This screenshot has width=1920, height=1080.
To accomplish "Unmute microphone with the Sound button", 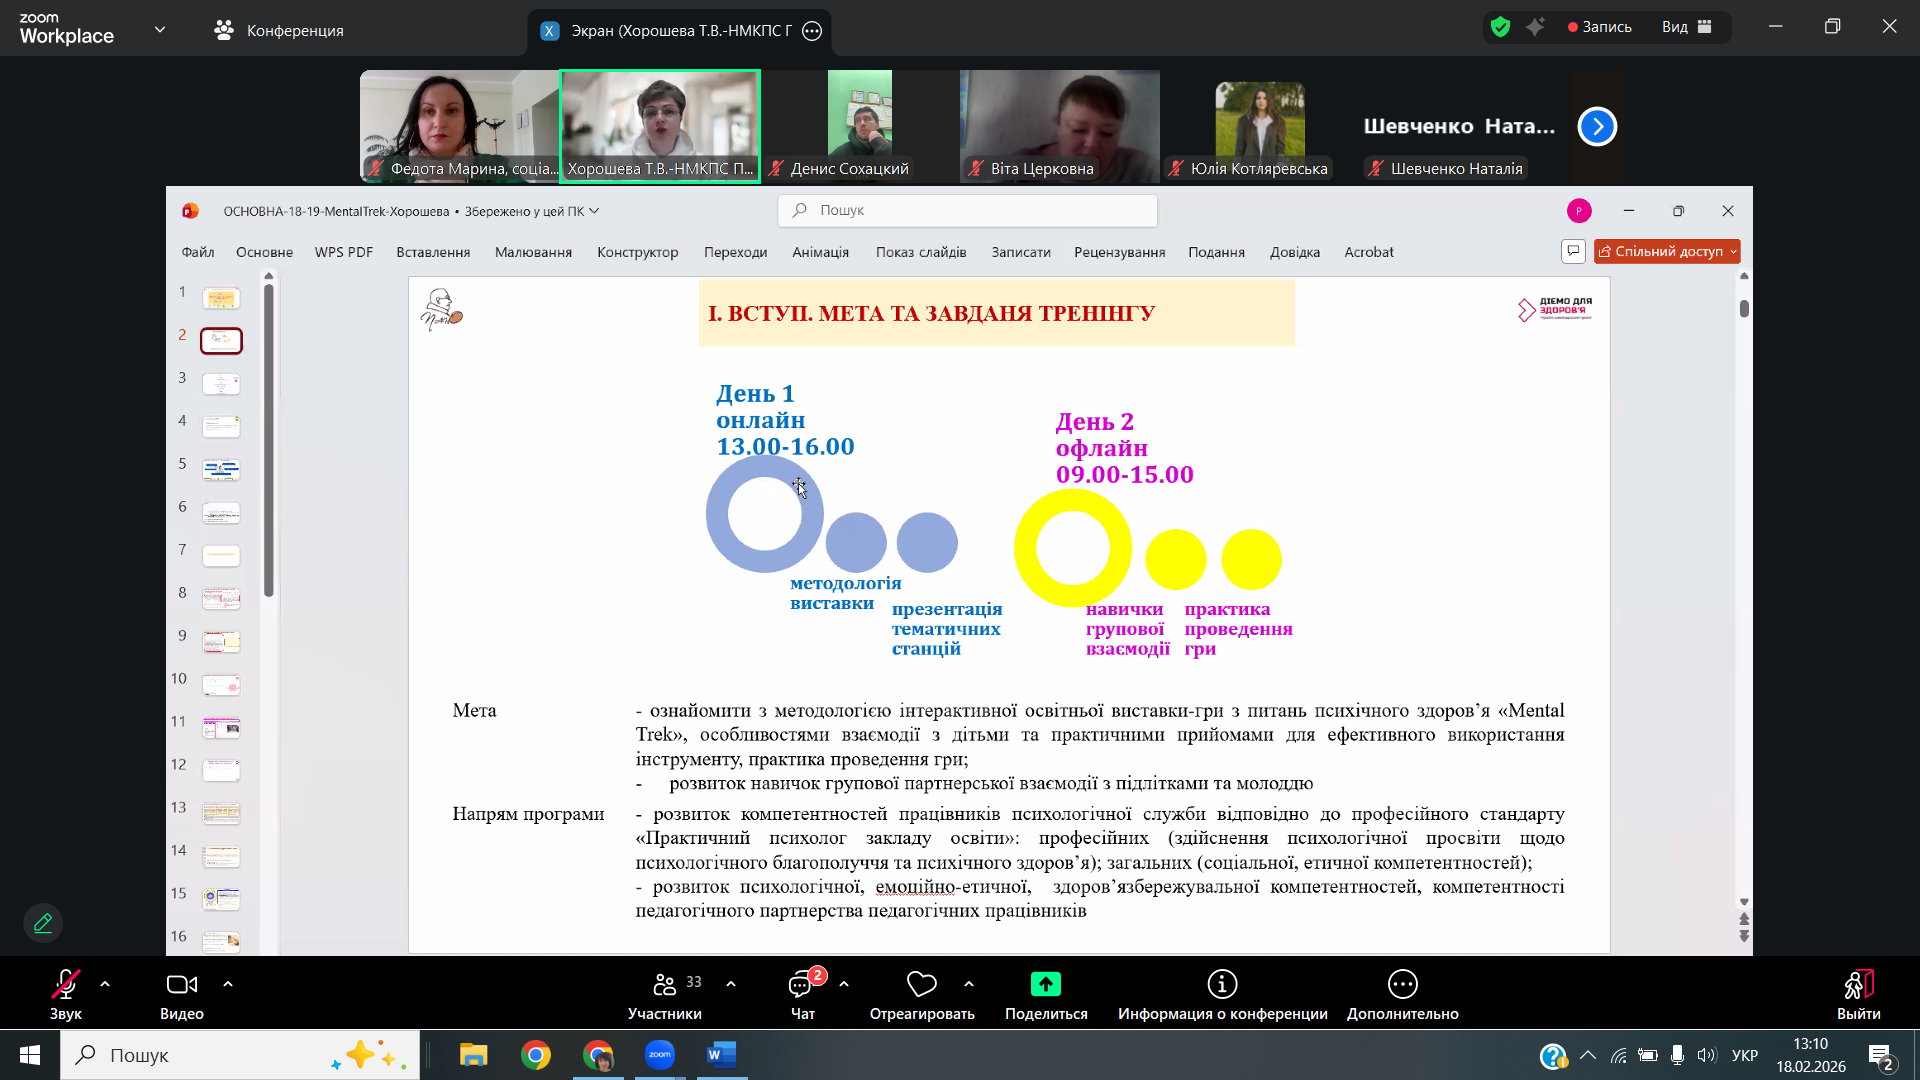I will [66, 986].
